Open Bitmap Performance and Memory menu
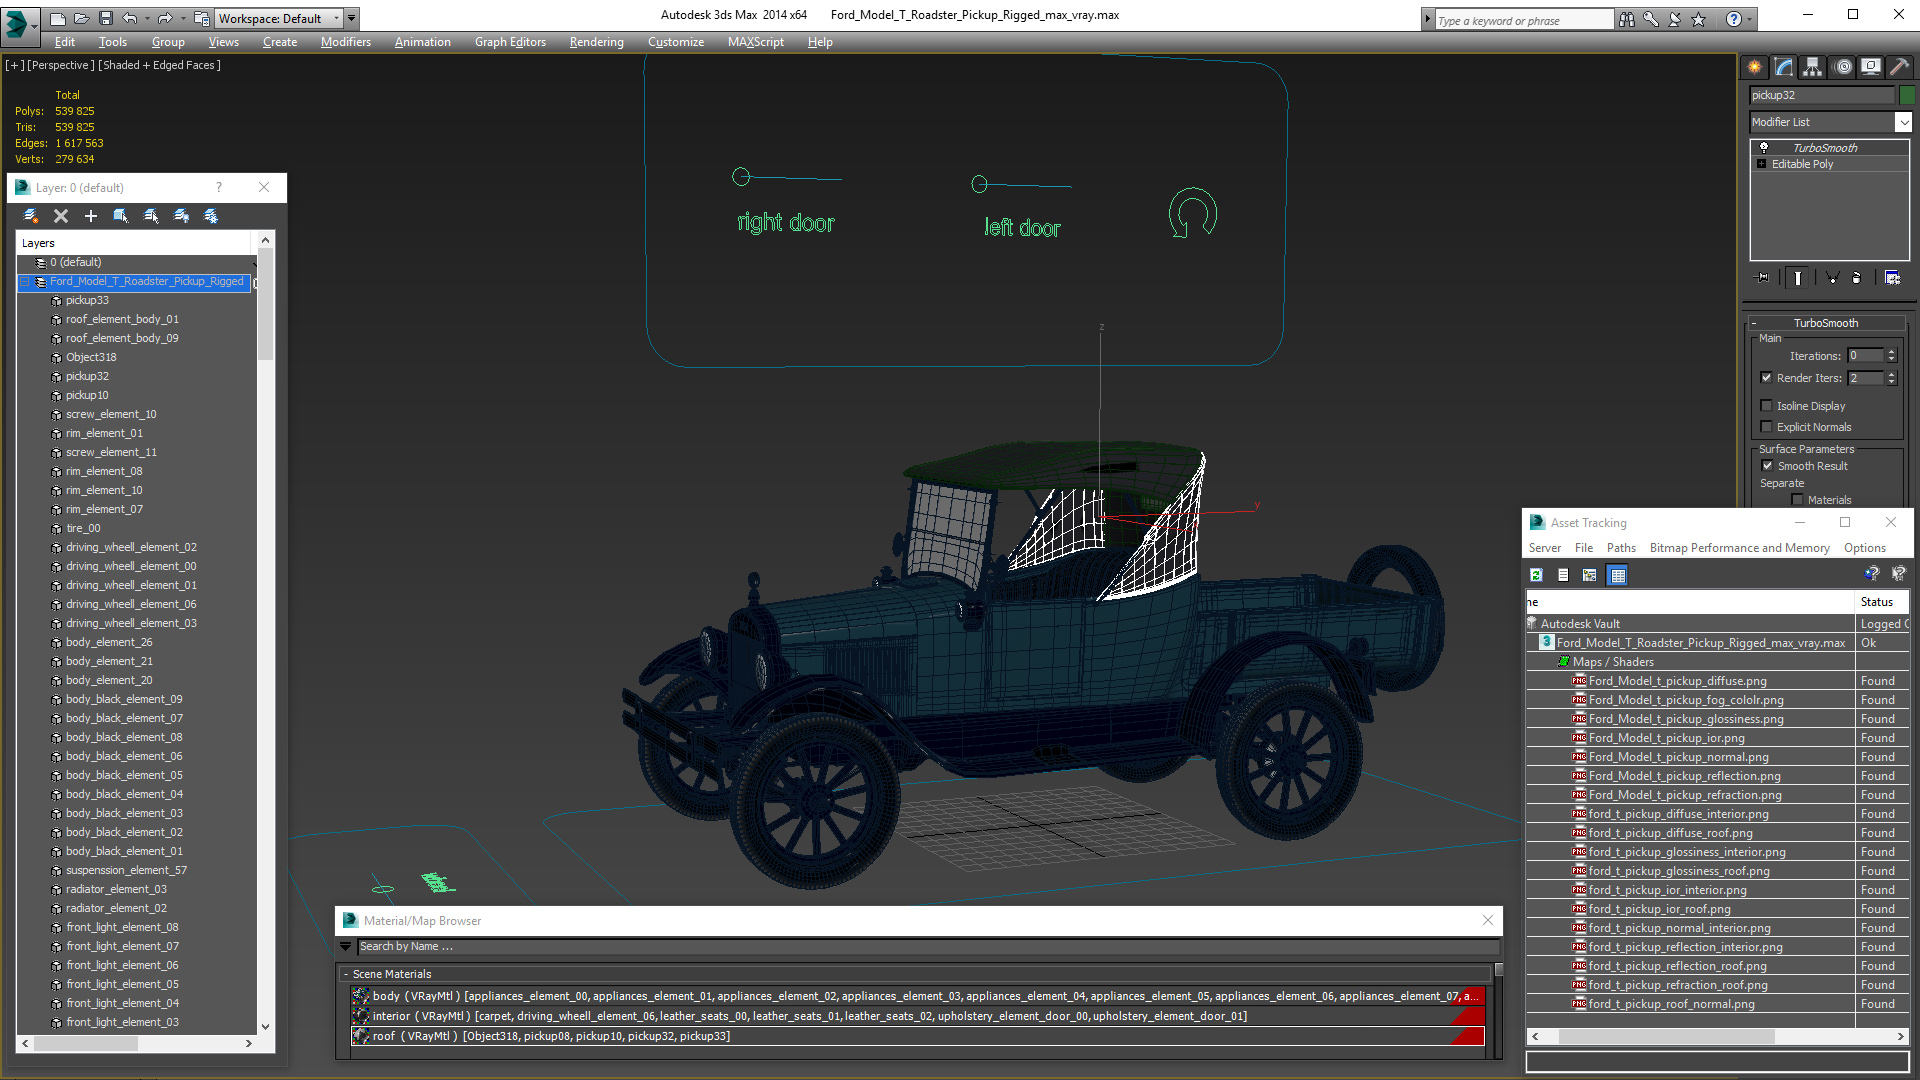 pos(1739,548)
